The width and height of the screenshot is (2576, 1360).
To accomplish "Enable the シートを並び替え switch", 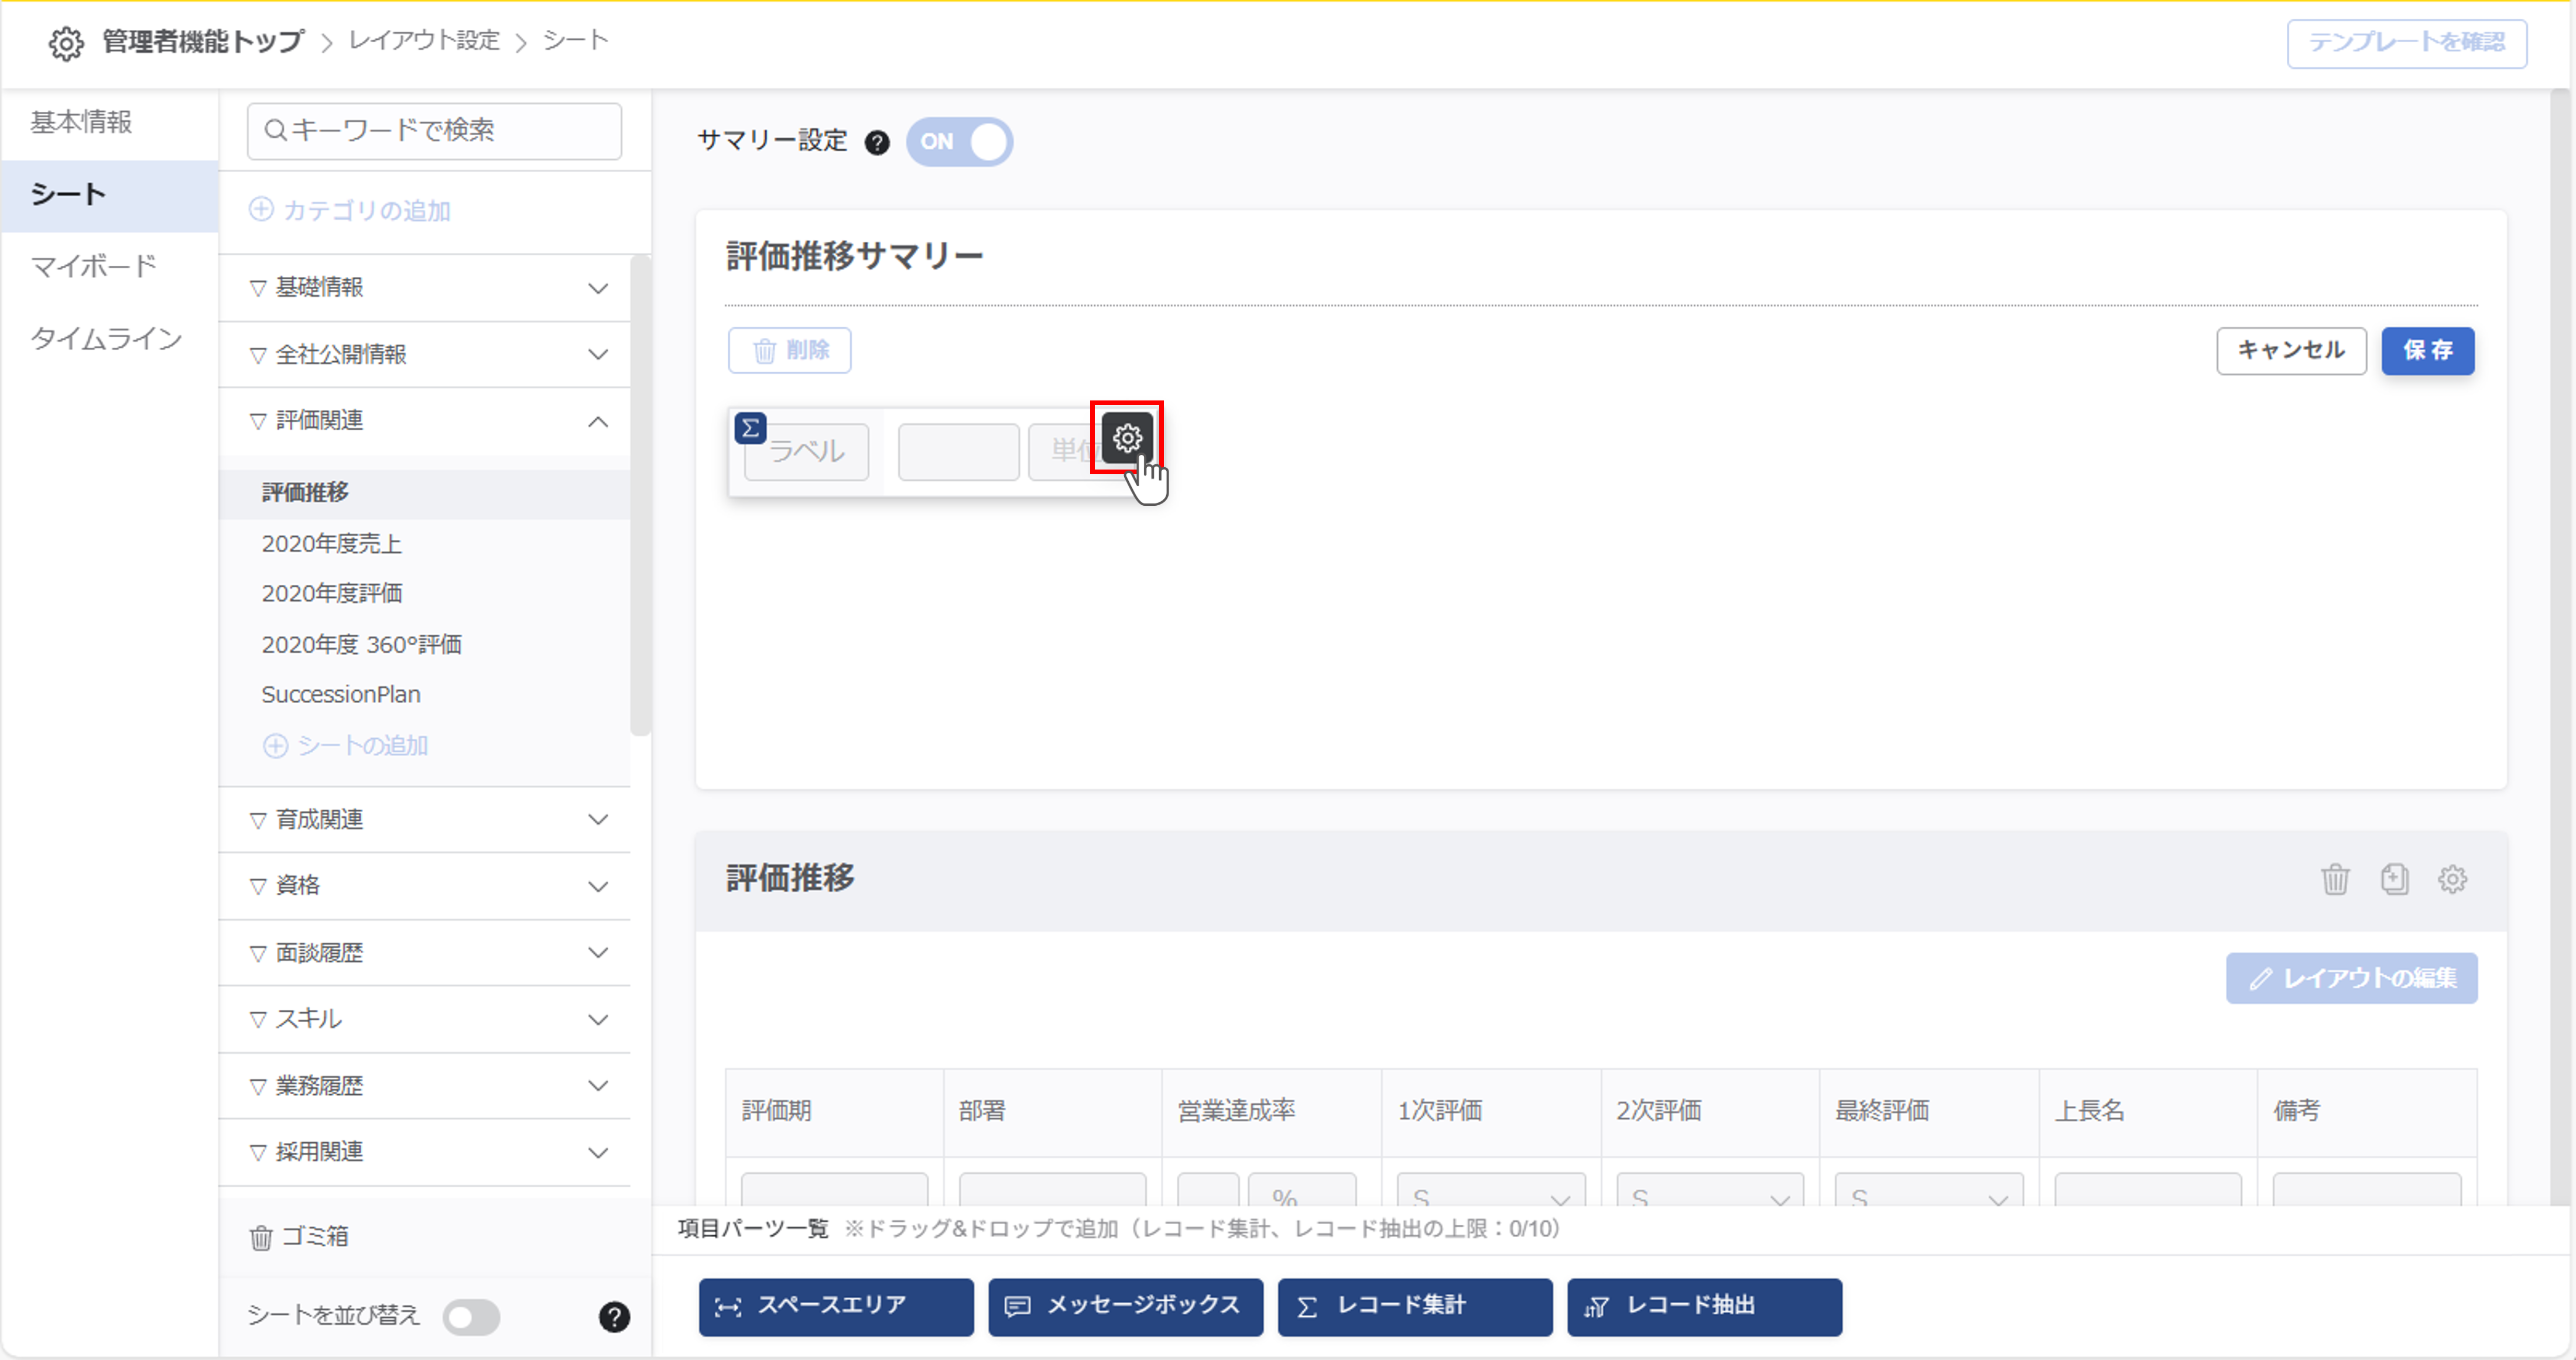I will click(472, 1317).
